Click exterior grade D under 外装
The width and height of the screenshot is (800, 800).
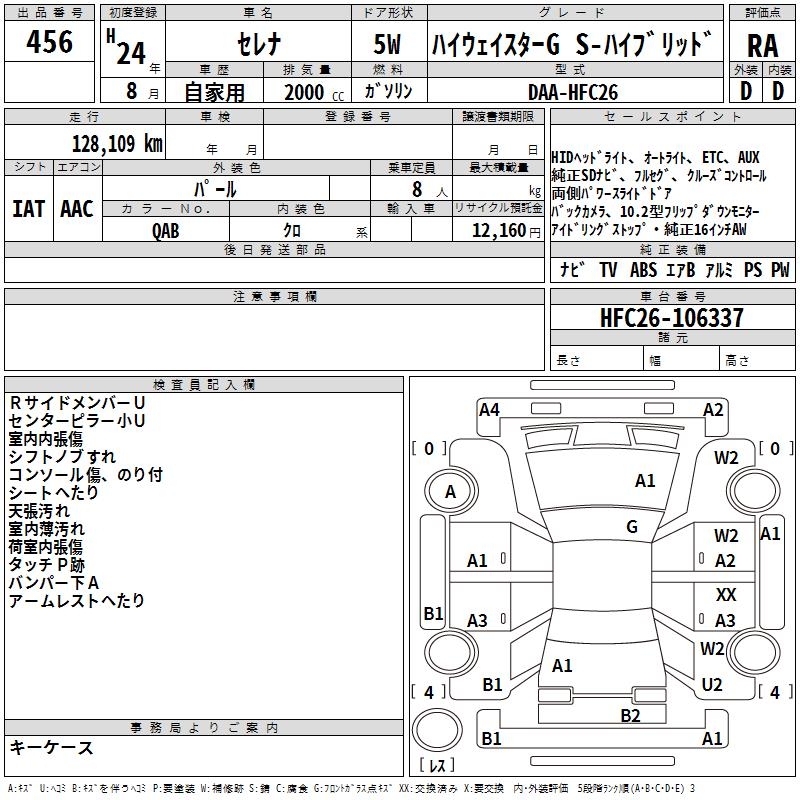(746, 91)
